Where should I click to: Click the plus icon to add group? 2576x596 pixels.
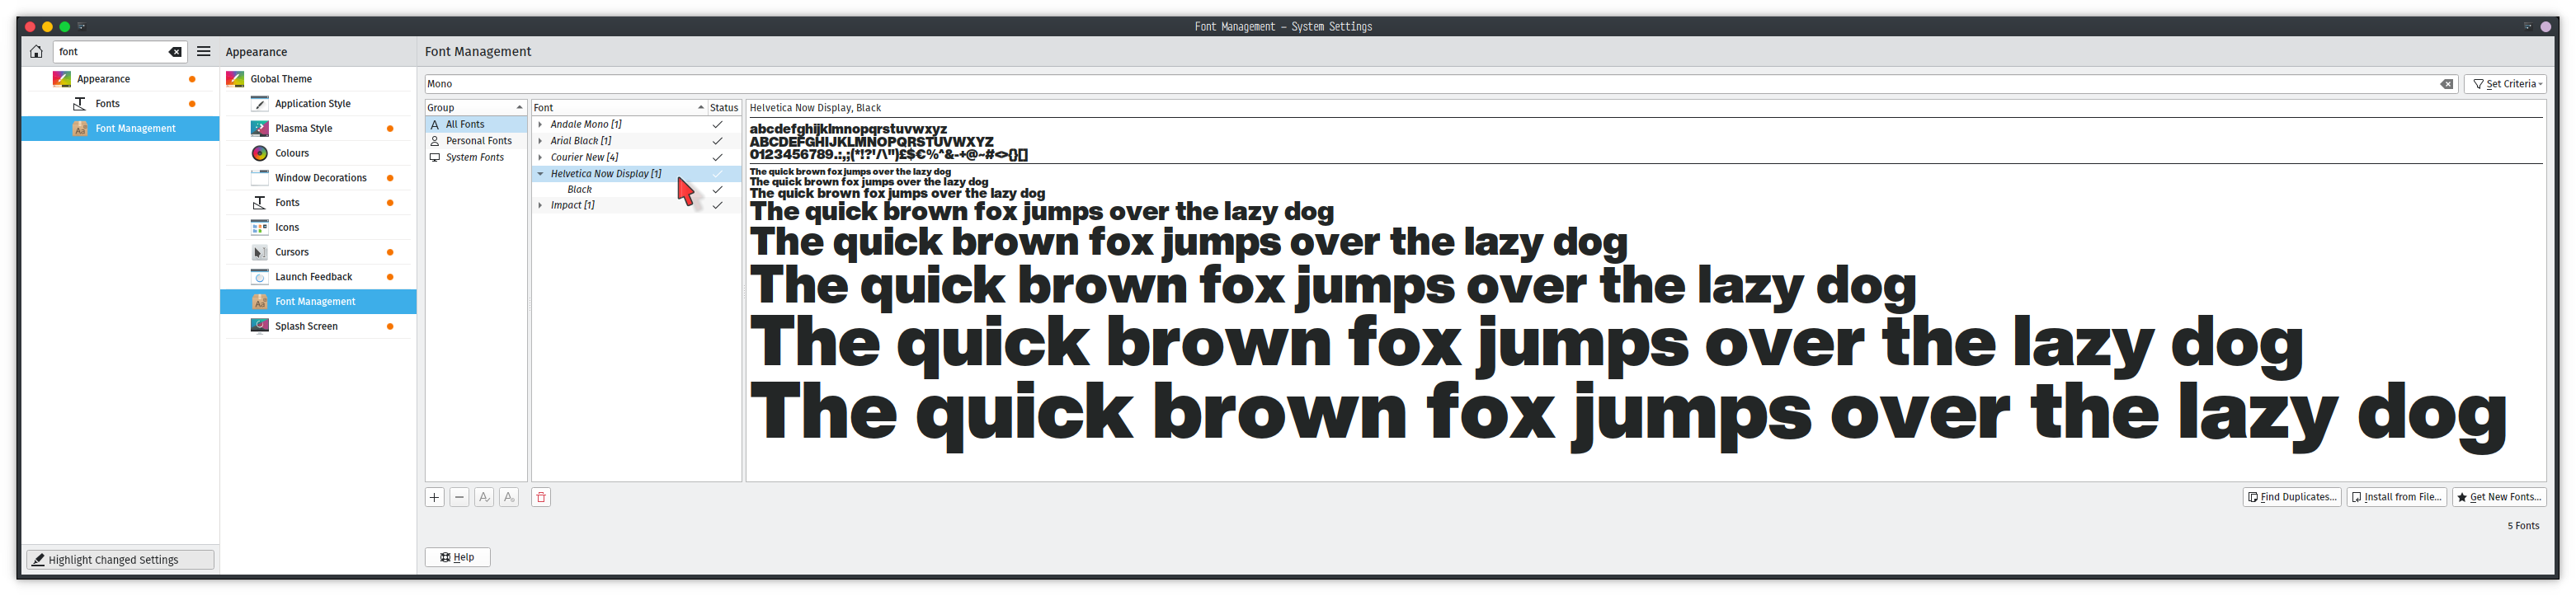[x=435, y=497]
